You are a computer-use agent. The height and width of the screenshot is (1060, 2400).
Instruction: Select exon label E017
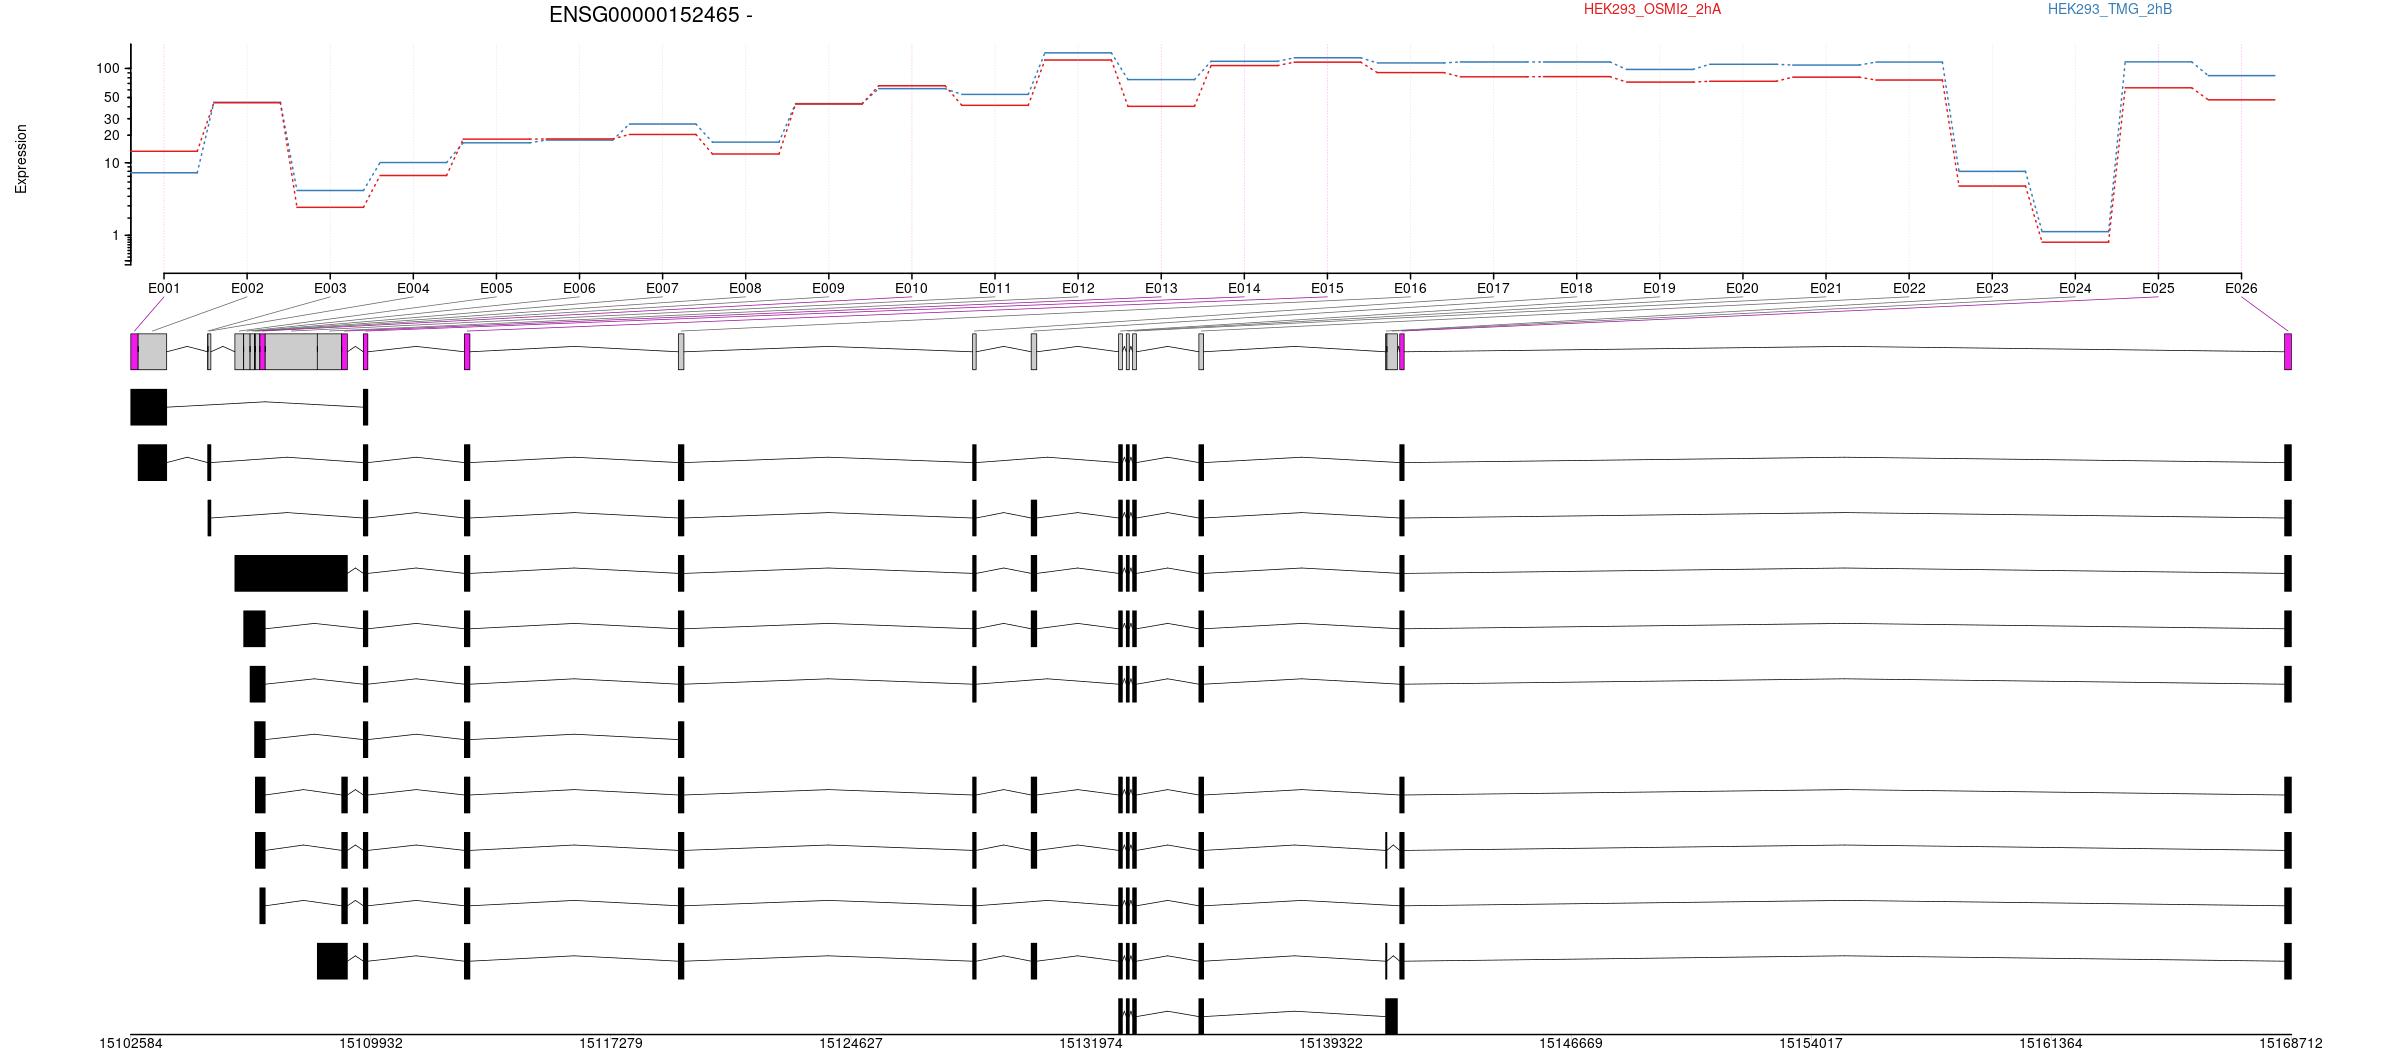(x=1493, y=289)
